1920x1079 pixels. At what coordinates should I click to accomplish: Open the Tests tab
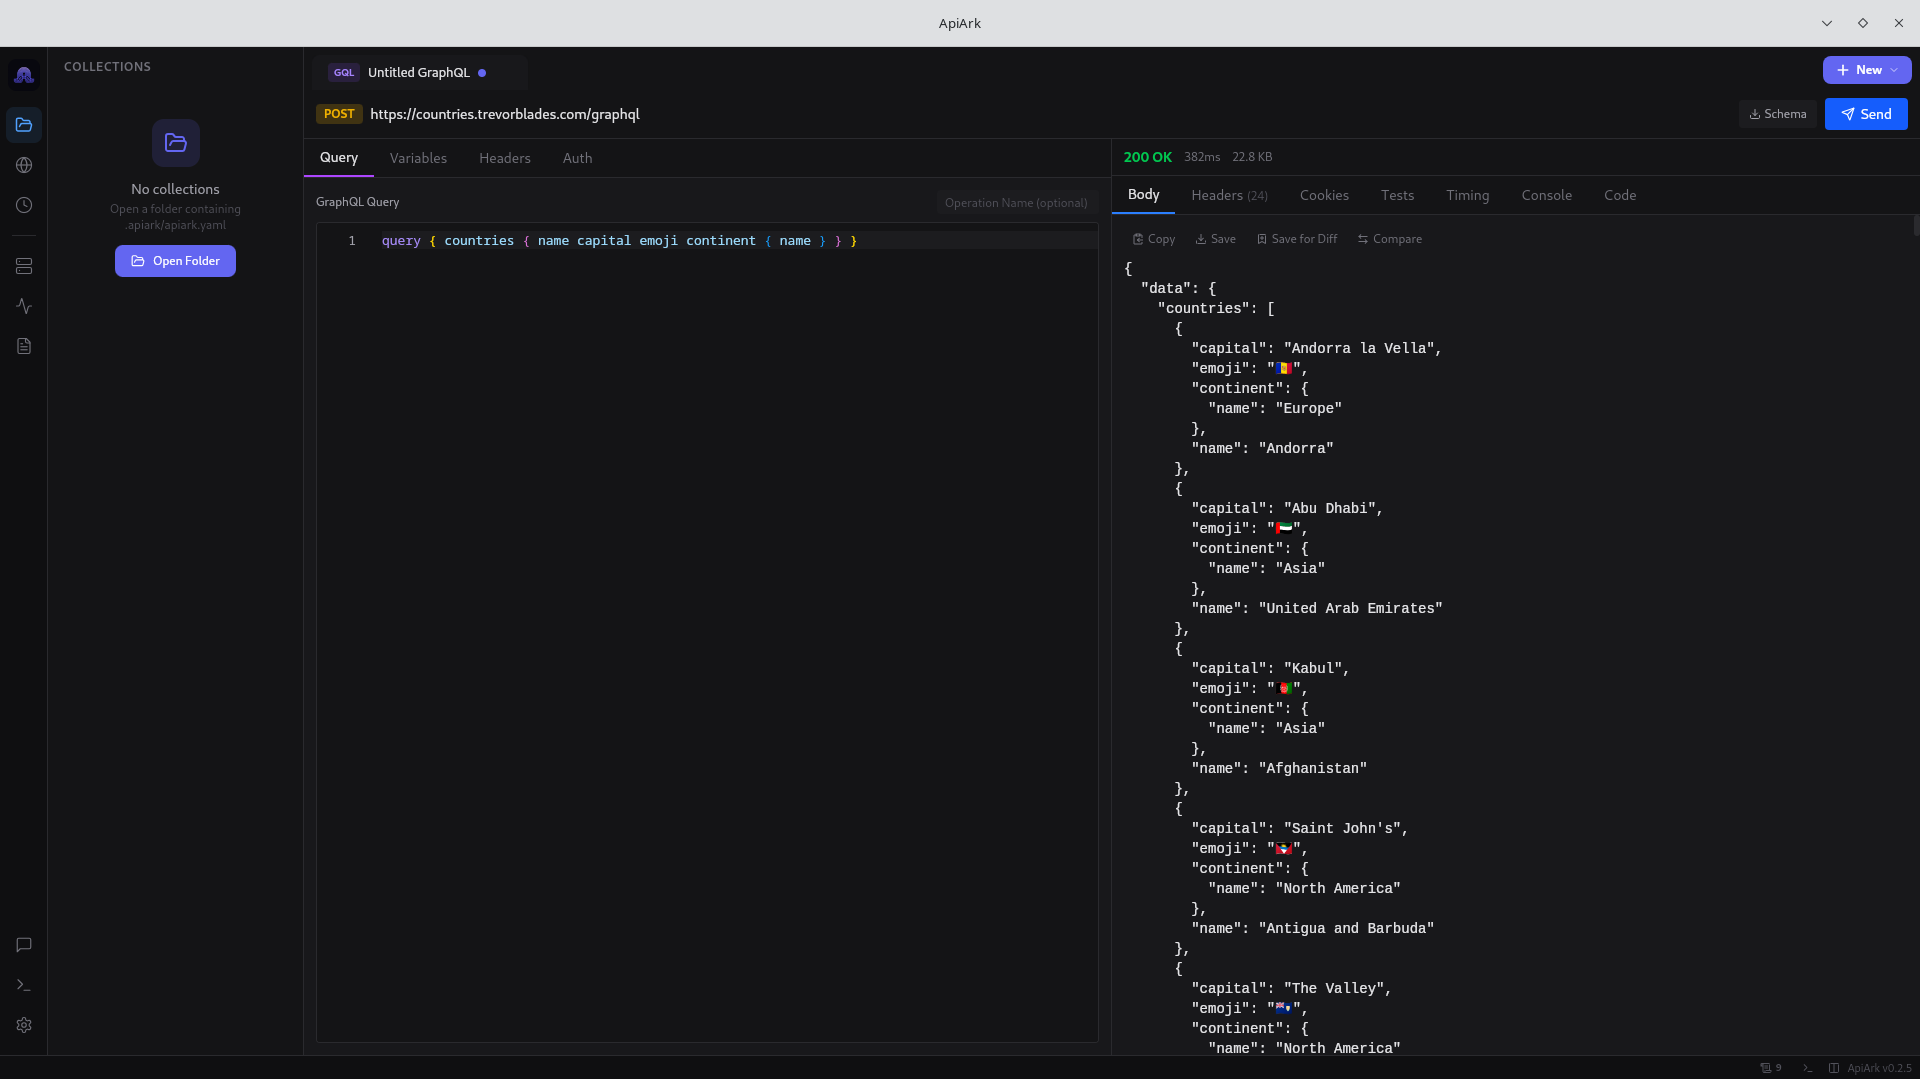click(x=1397, y=195)
